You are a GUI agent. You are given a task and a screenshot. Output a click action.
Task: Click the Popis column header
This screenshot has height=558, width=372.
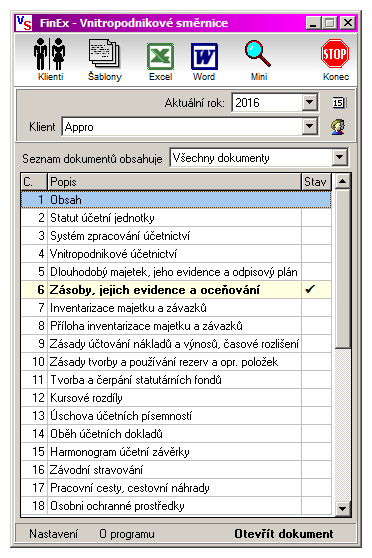[174, 182]
